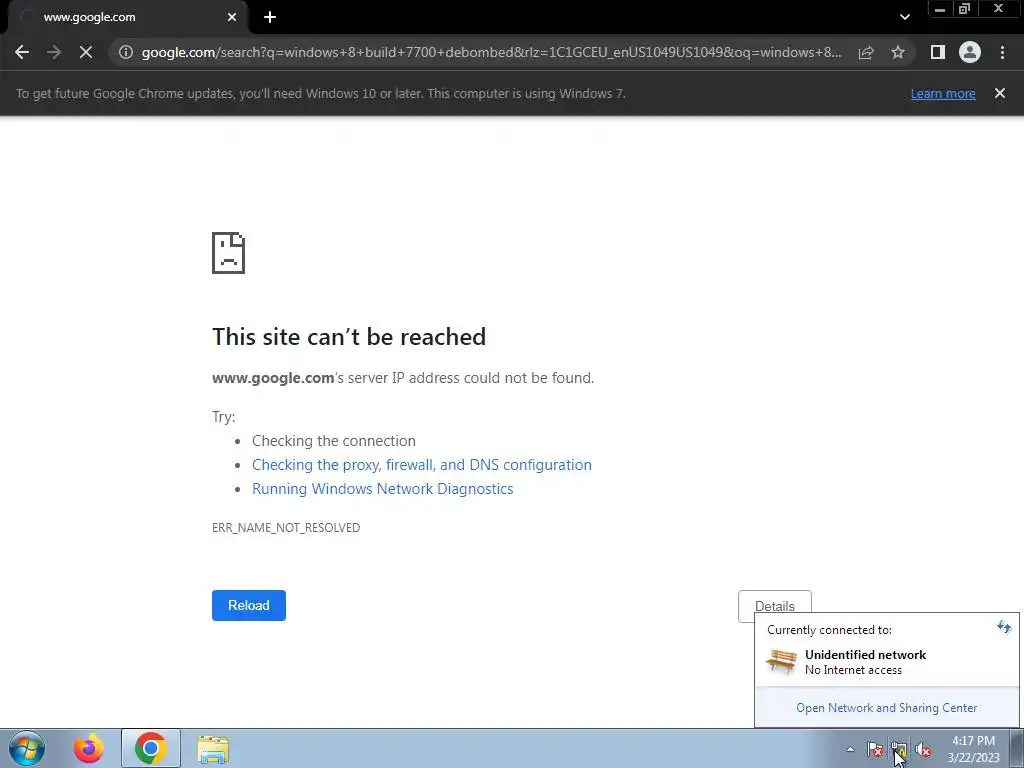Viewport: 1024px width, 768px height.
Task: Click the Chrome taskbar button
Action: [x=151, y=748]
